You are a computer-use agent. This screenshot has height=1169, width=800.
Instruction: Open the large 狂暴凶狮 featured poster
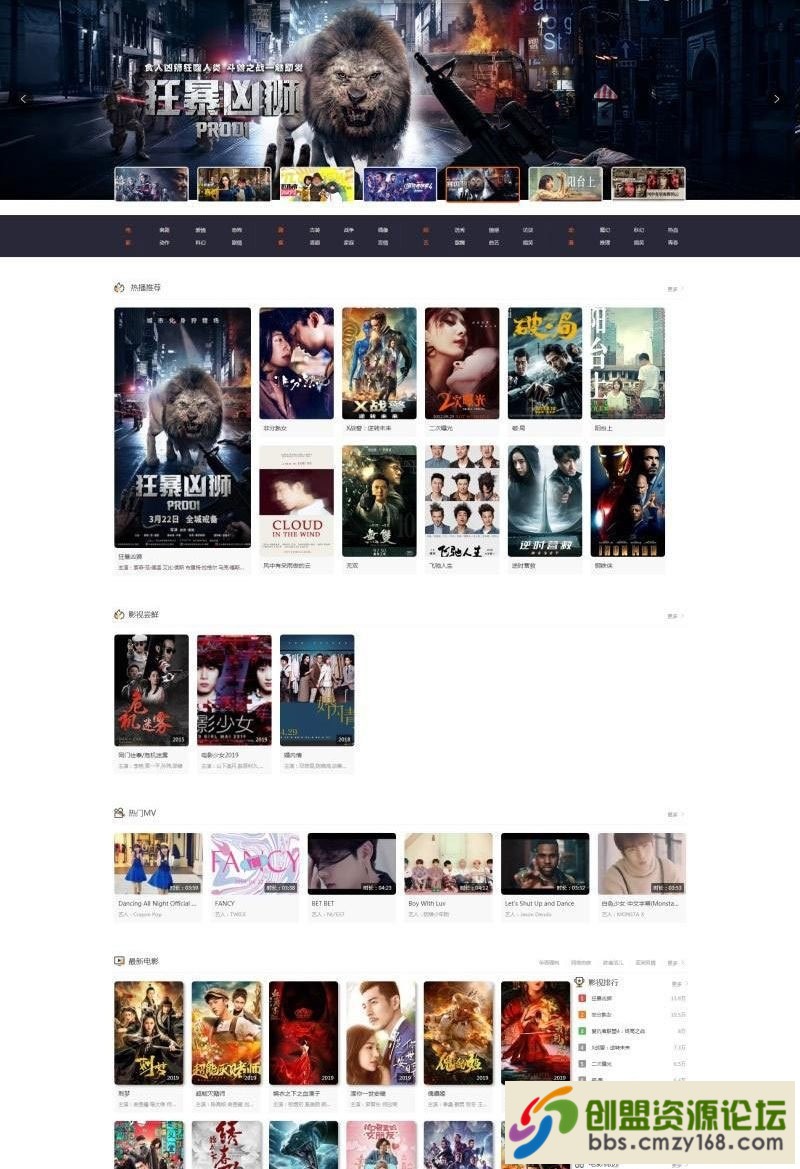[183, 427]
